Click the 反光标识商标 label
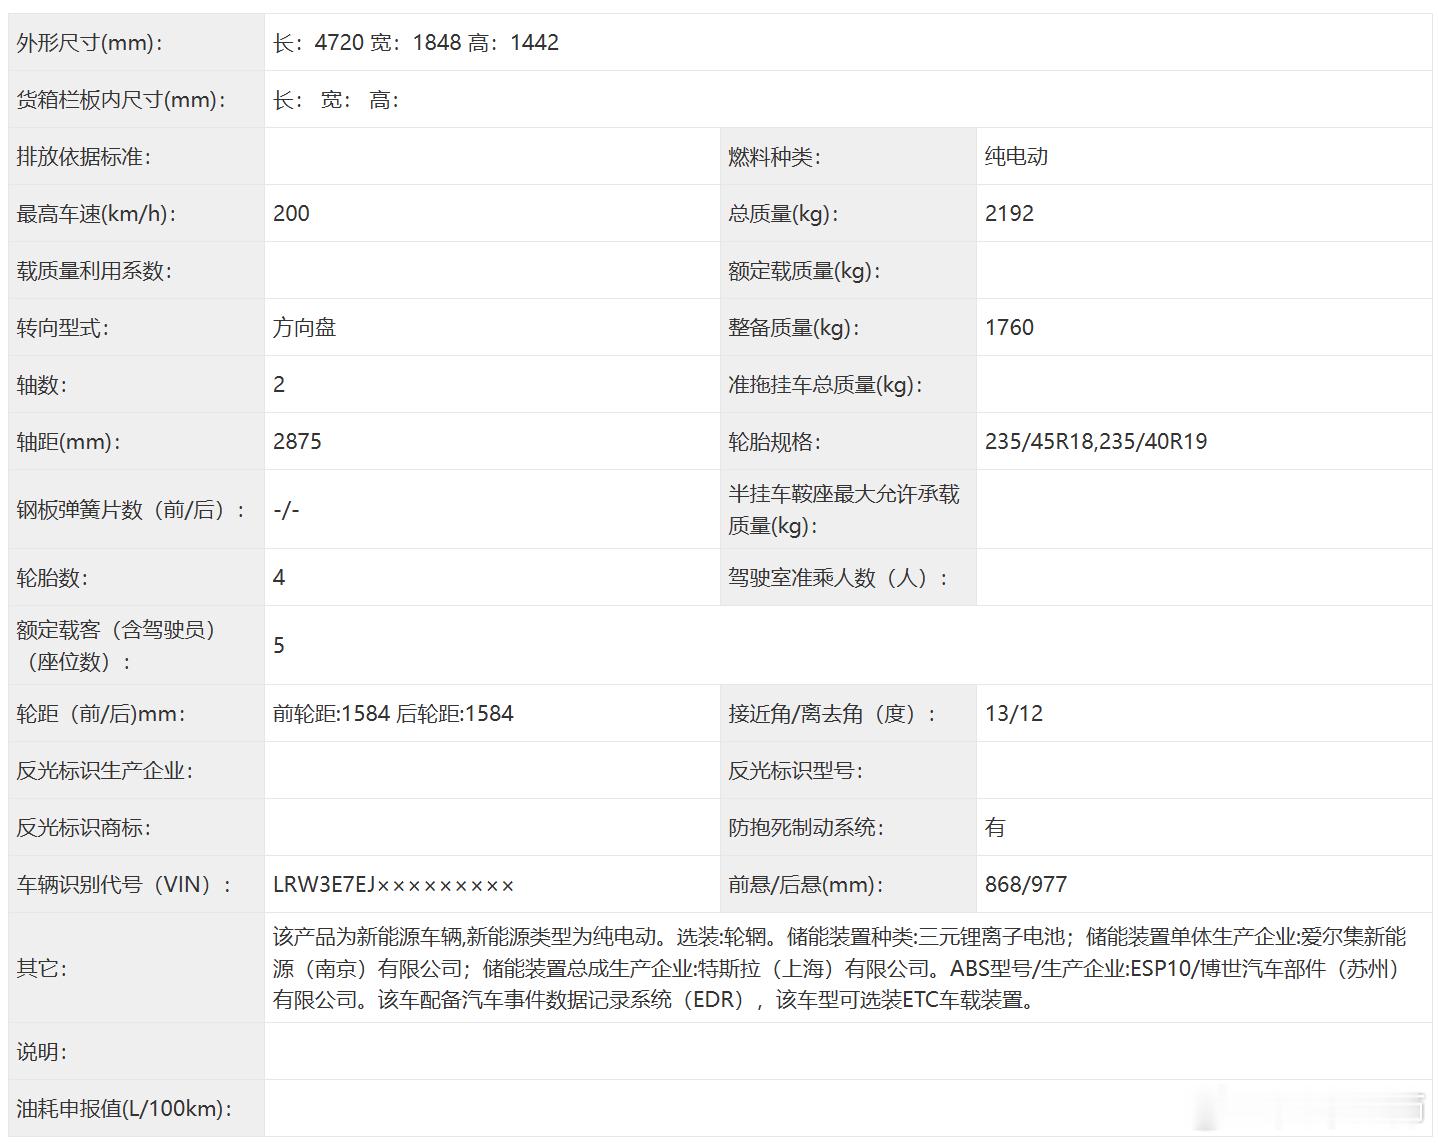The width and height of the screenshot is (1438, 1144). [x=84, y=828]
